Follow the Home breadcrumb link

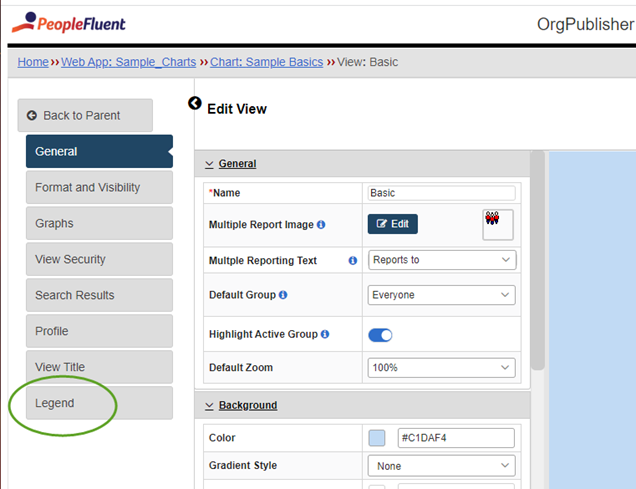33,62
